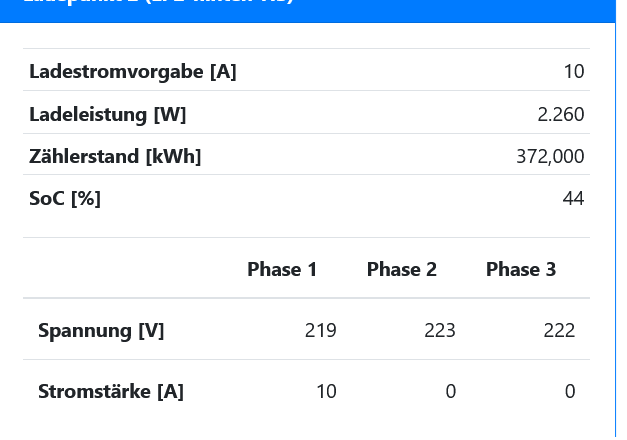This screenshot has height=440, width=627.
Task: Select Phase 2 voltage value 223
Action: coord(439,330)
